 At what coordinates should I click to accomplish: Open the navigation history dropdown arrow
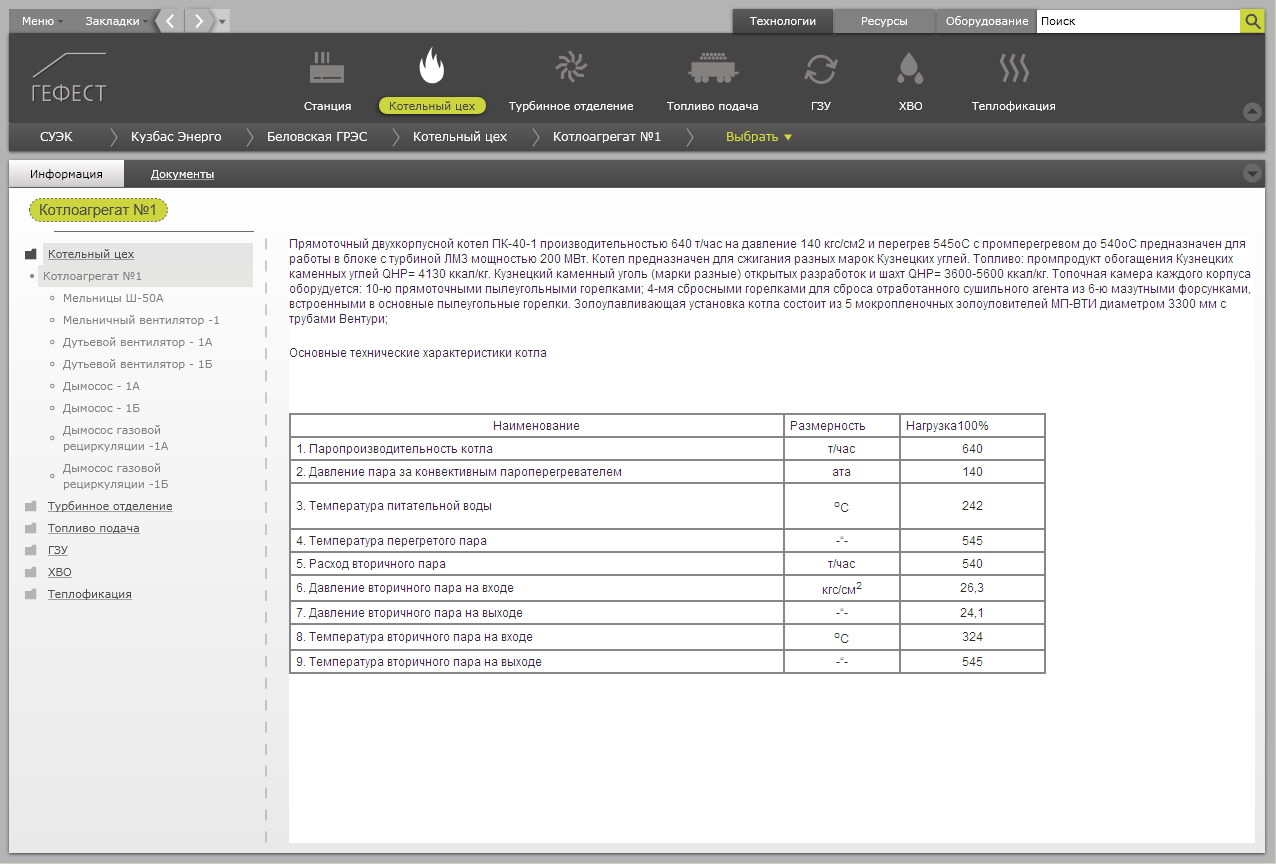(x=222, y=21)
